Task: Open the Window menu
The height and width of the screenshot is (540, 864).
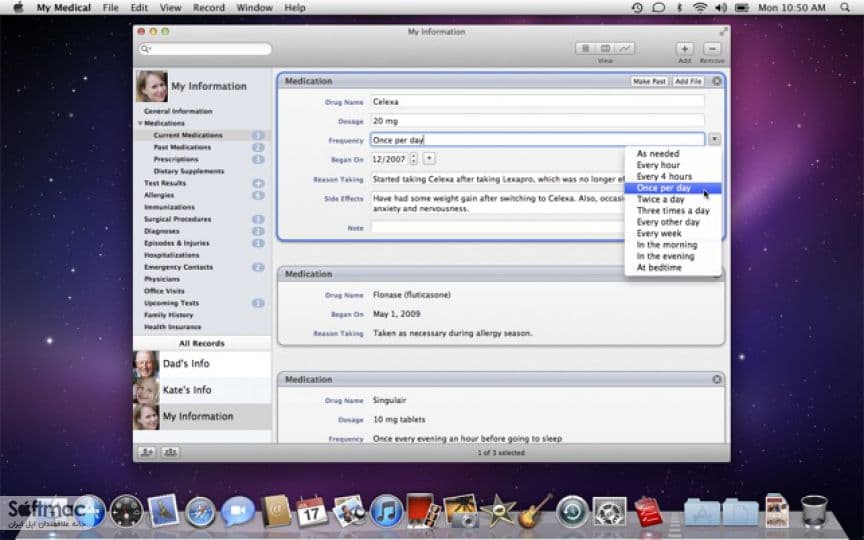Action: 254,8
